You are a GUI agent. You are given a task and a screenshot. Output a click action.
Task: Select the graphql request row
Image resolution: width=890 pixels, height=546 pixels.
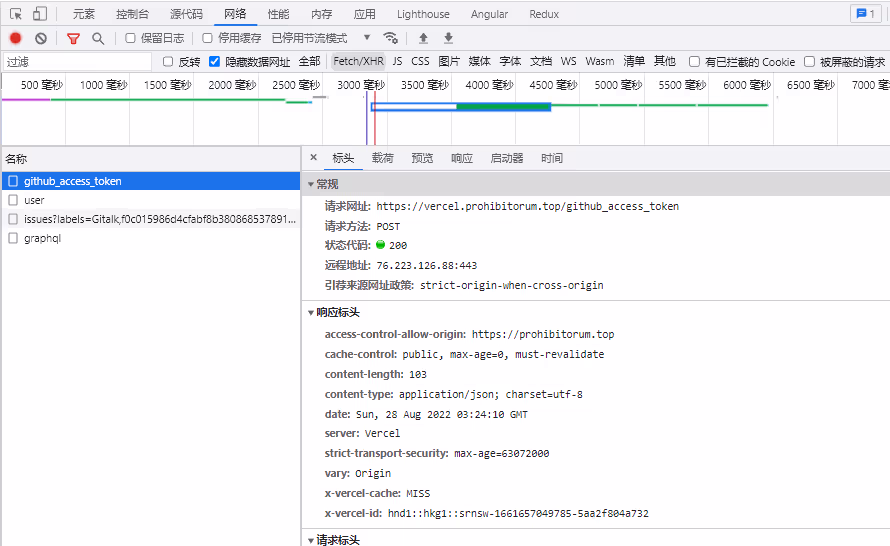[x=151, y=238]
